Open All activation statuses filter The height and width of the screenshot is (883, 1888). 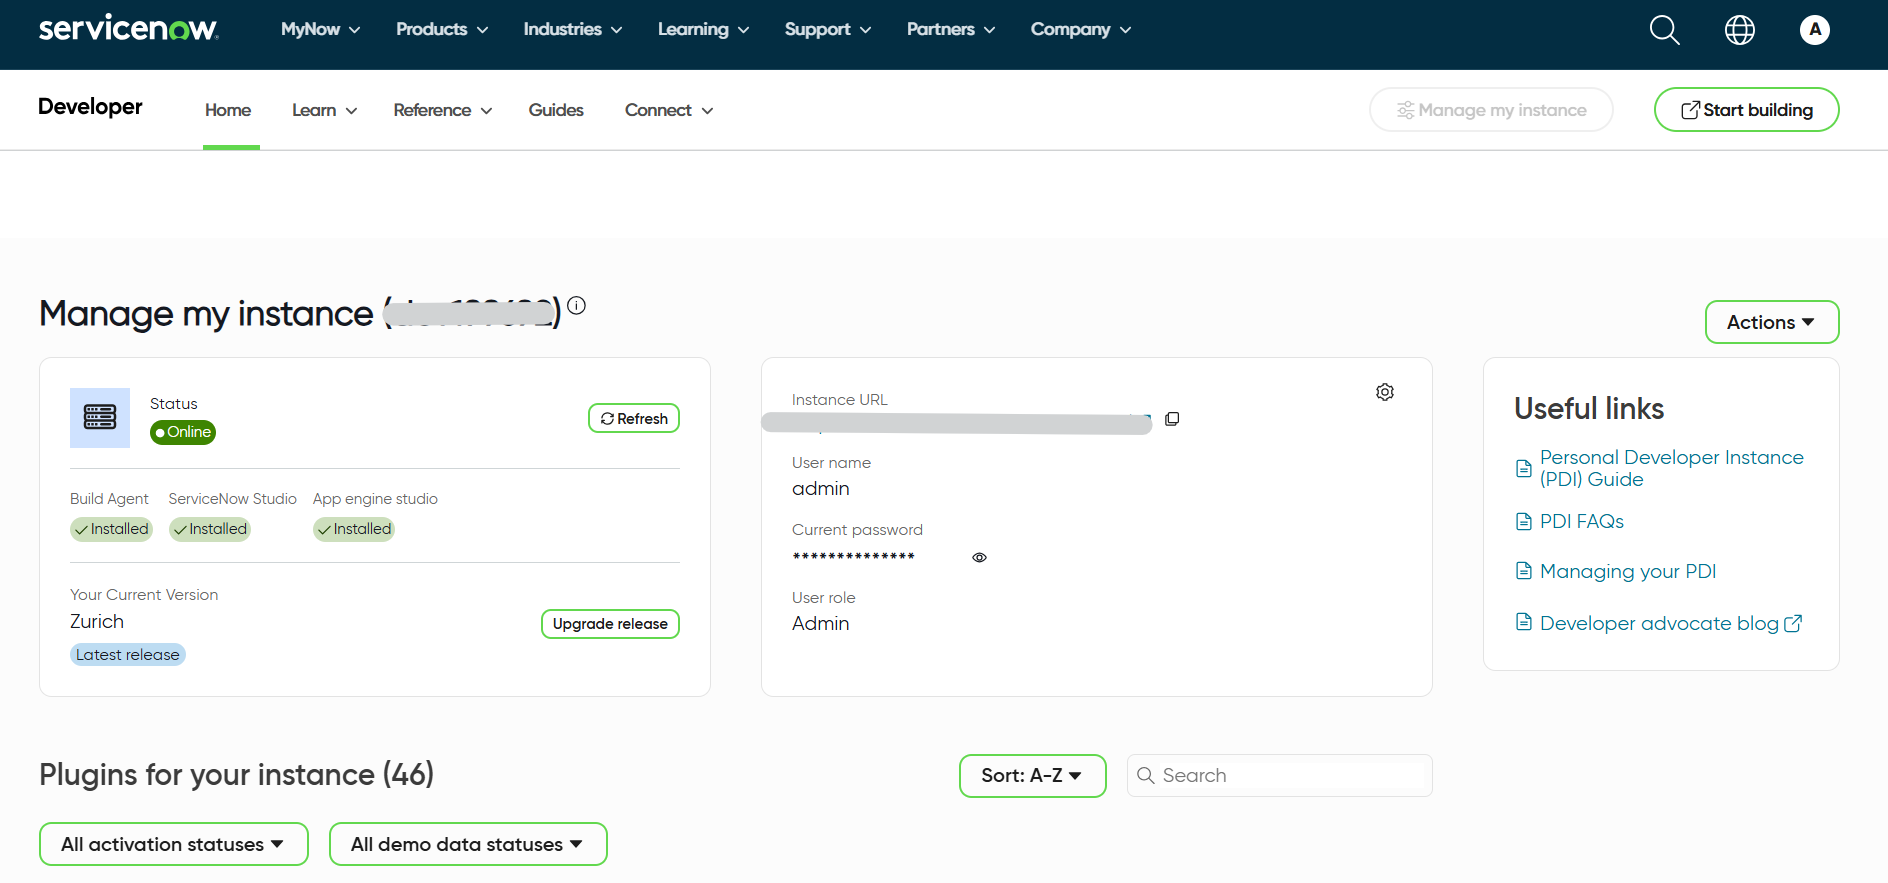pyautogui.click(x=174, y=844)
